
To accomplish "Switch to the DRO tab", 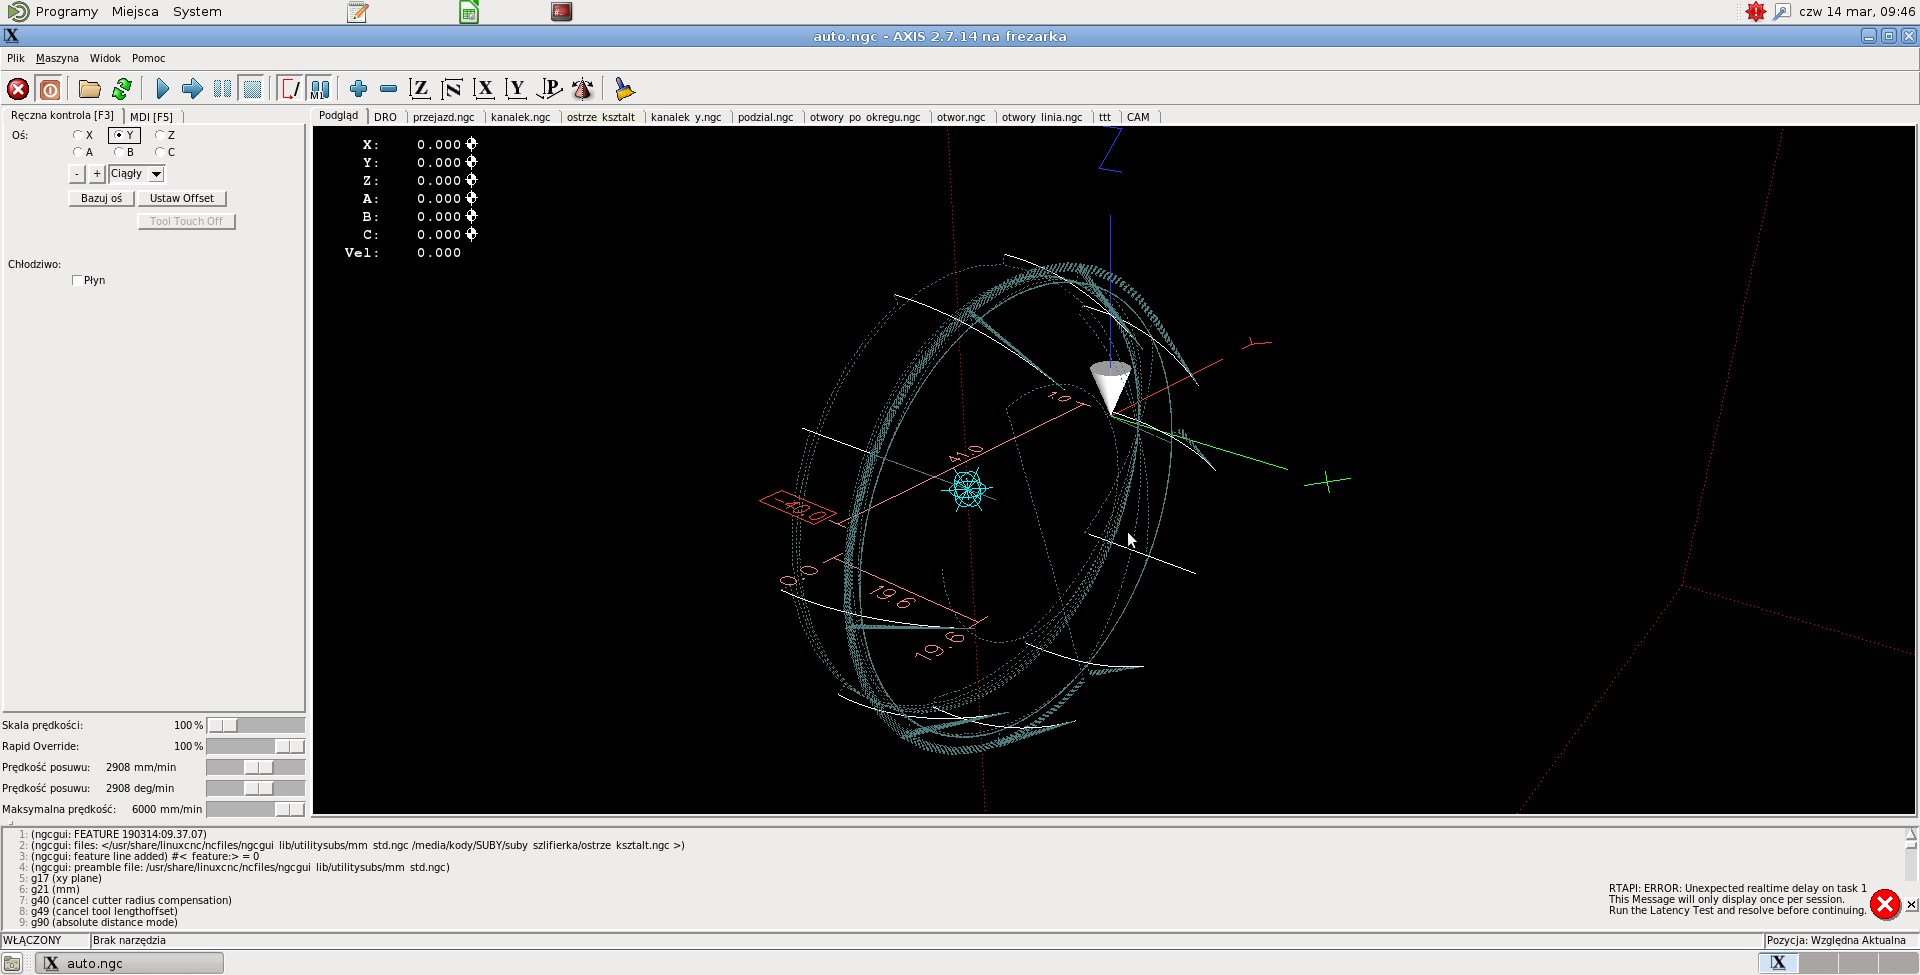I will (385, 117).
